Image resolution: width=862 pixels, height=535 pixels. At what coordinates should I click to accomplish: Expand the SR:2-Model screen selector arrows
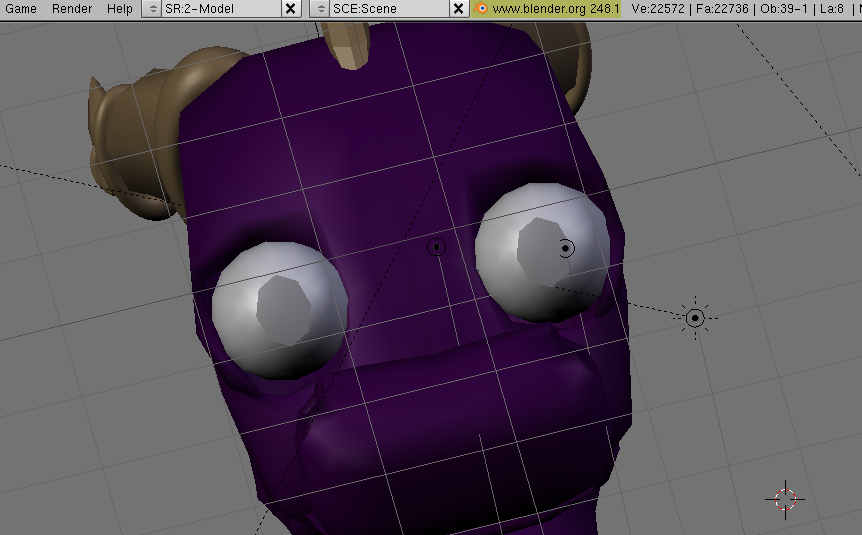point(152,9)
